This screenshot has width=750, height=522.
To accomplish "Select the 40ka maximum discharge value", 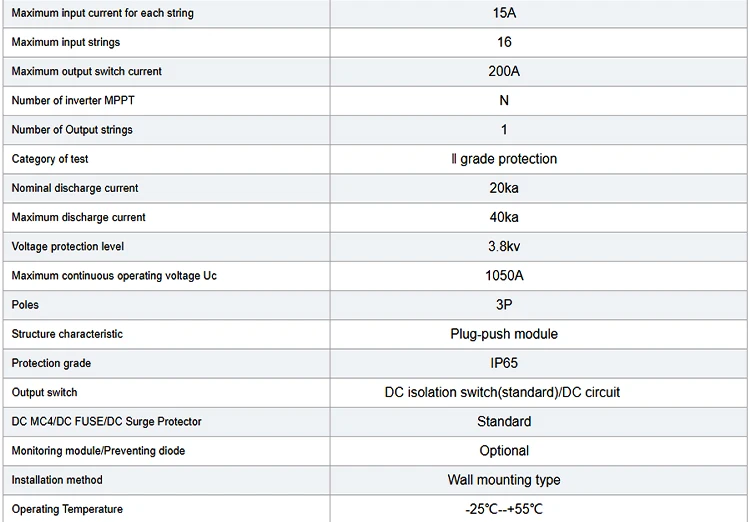I will (504, 217).
